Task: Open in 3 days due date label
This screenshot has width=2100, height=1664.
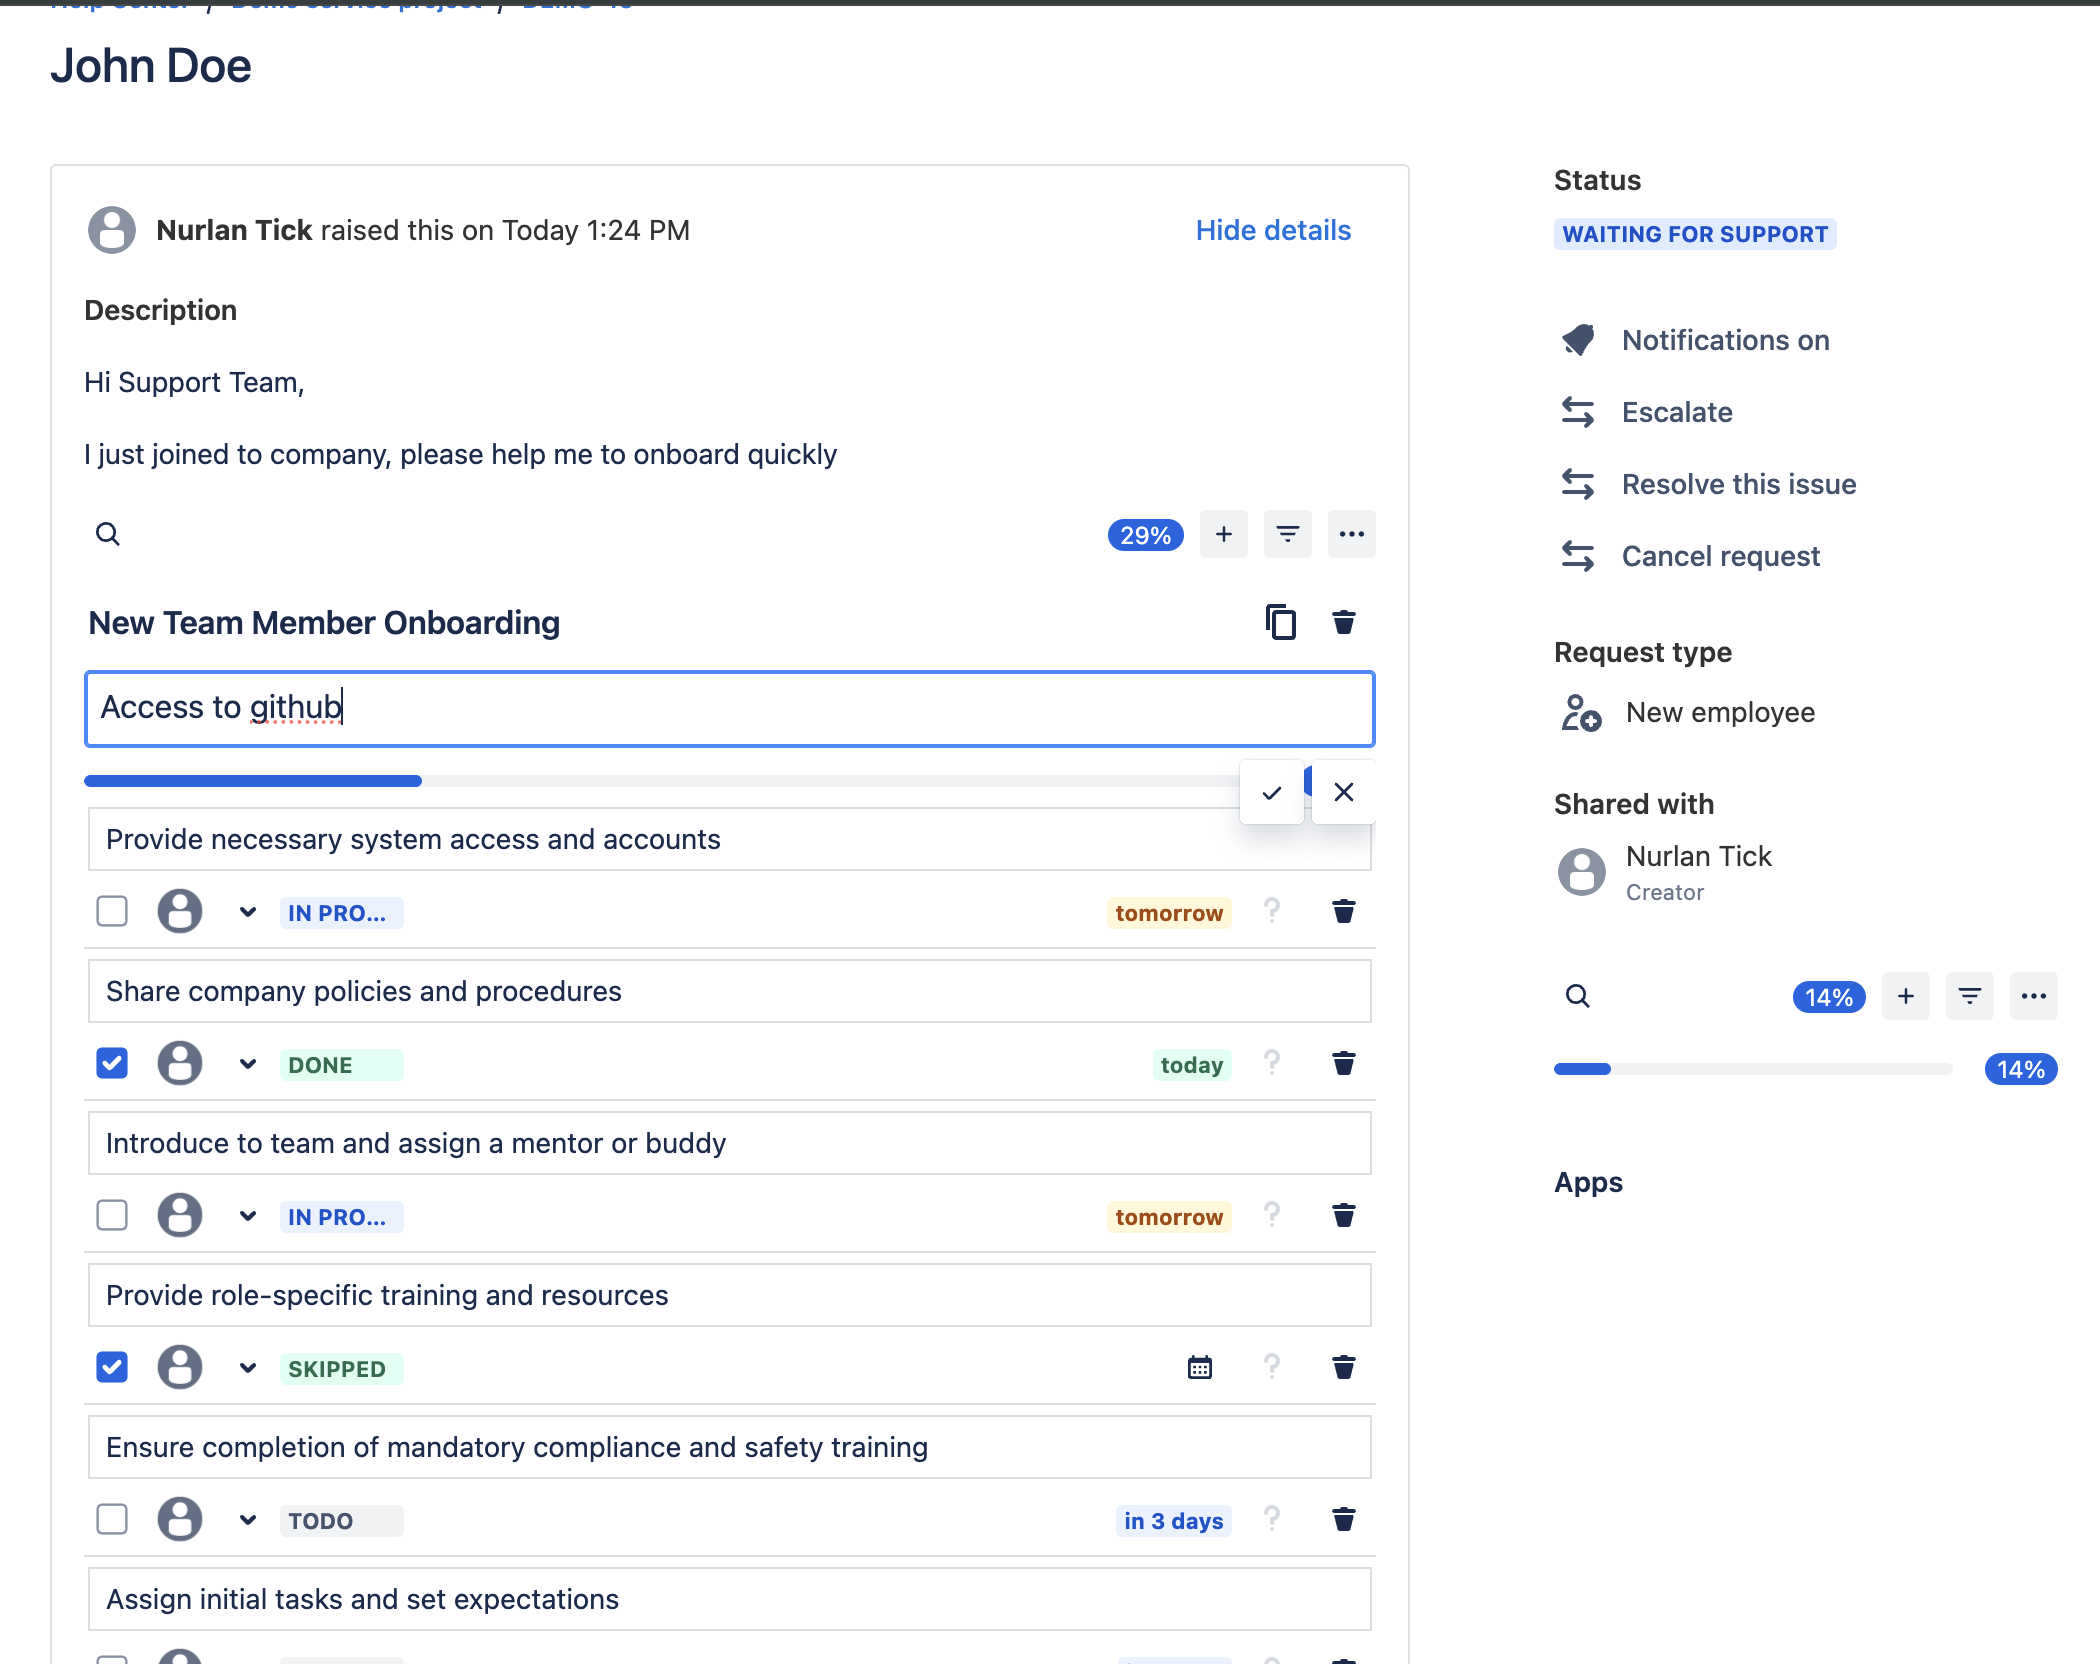Action: [x=1173, y=1521]
